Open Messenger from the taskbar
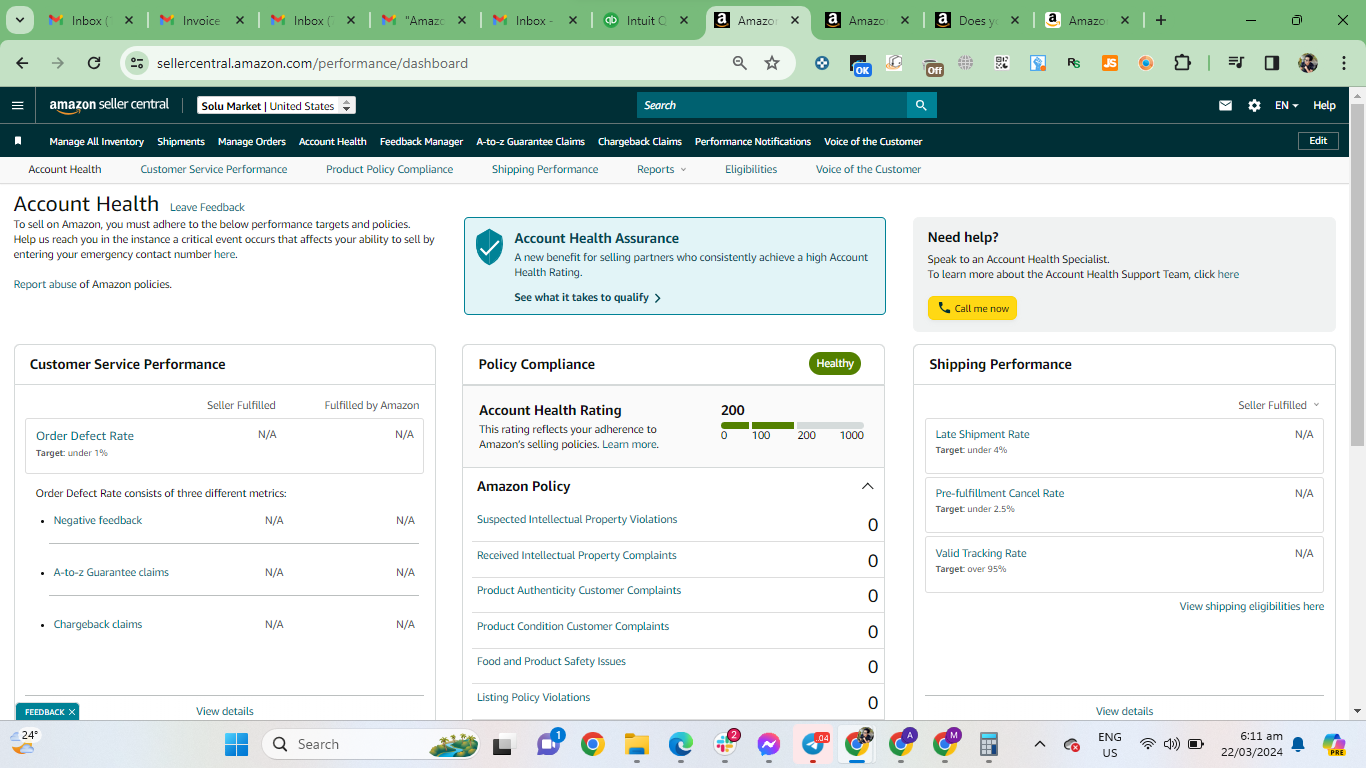The image size is (1366, 768). coord(769,744)
